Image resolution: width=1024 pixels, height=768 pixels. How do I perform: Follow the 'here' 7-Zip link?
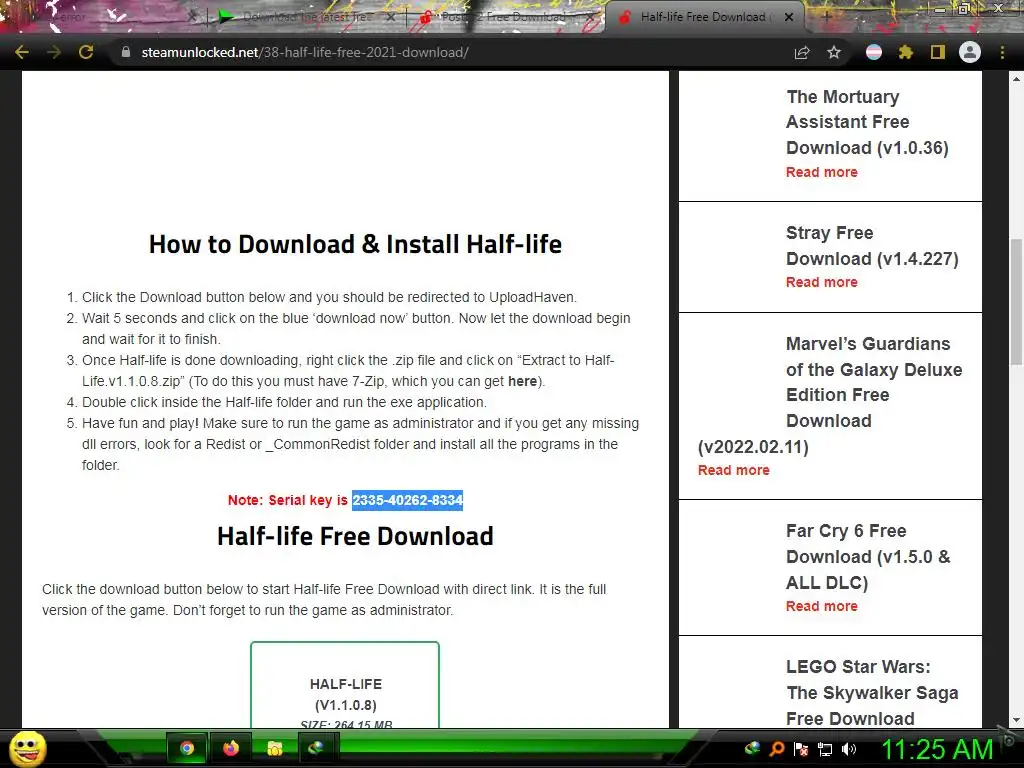click(x=522, y=381)
